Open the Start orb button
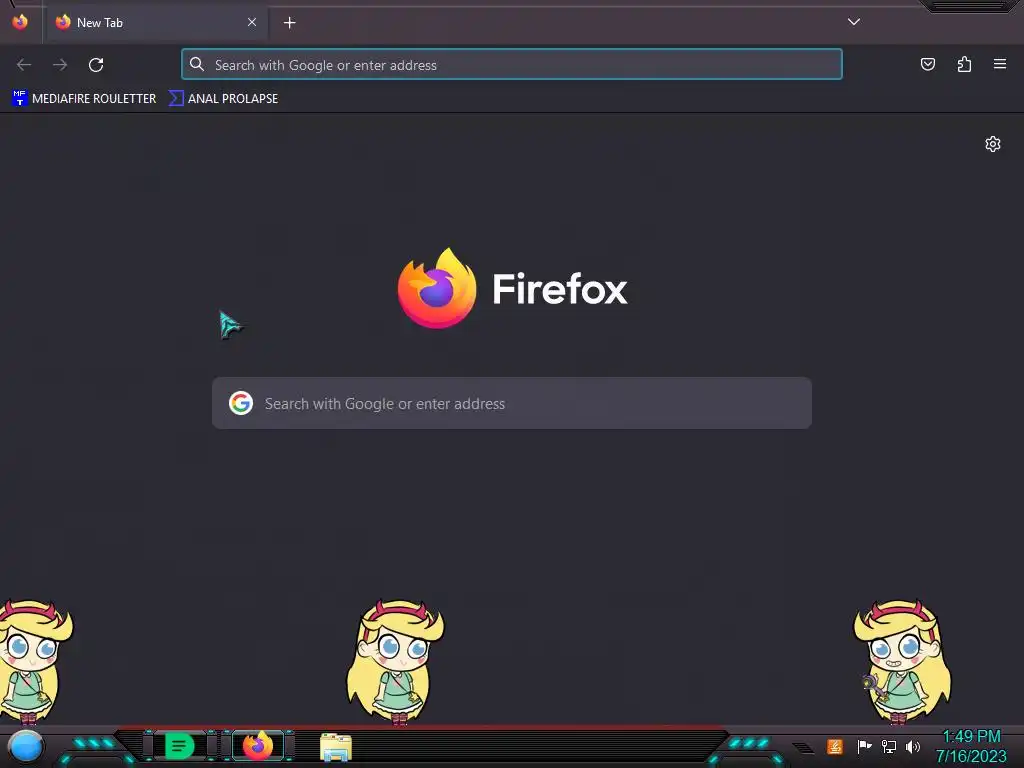The height and width of the screenshot is (768, 1024). [25, 747]
